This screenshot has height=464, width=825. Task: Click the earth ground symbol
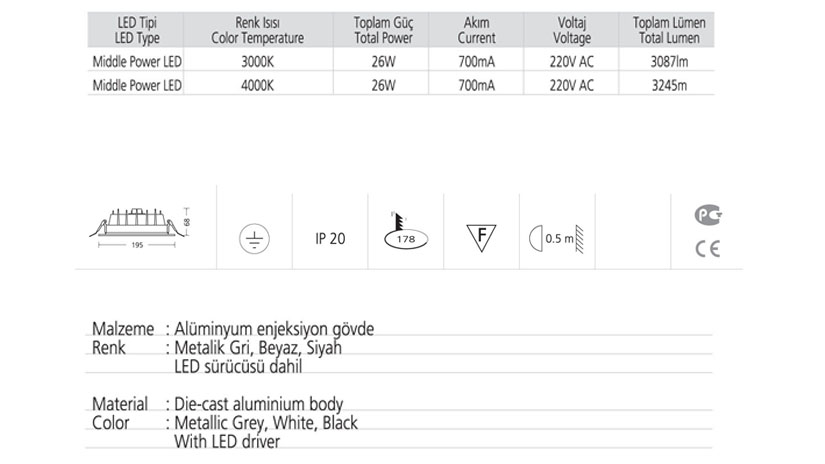[254, 239]
